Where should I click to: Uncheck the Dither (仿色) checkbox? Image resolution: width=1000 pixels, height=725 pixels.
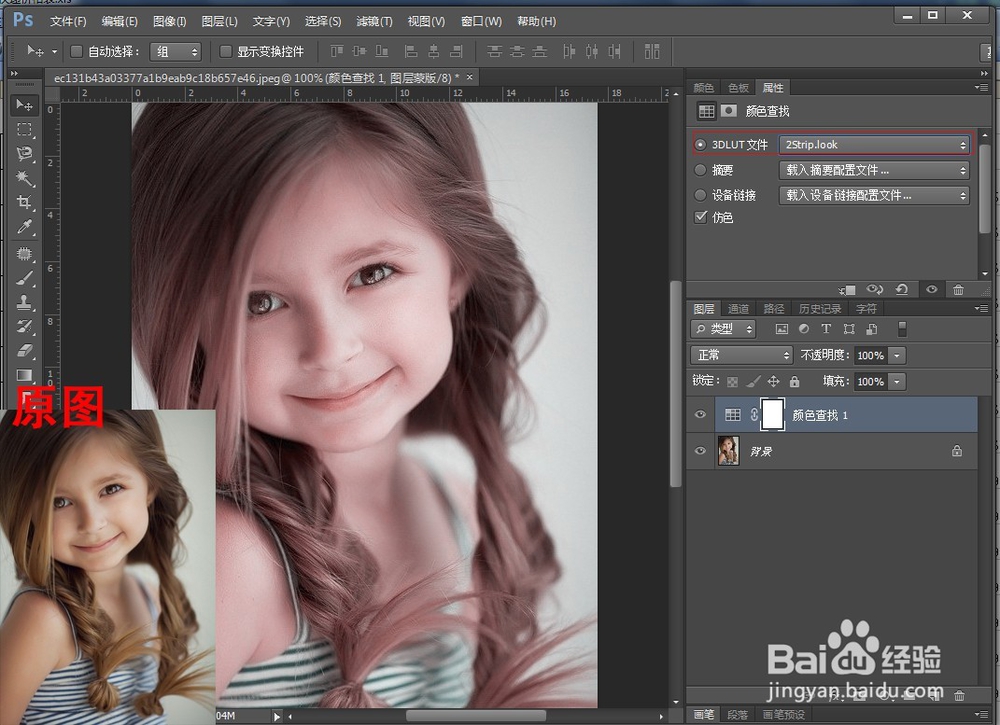point(700,217)
